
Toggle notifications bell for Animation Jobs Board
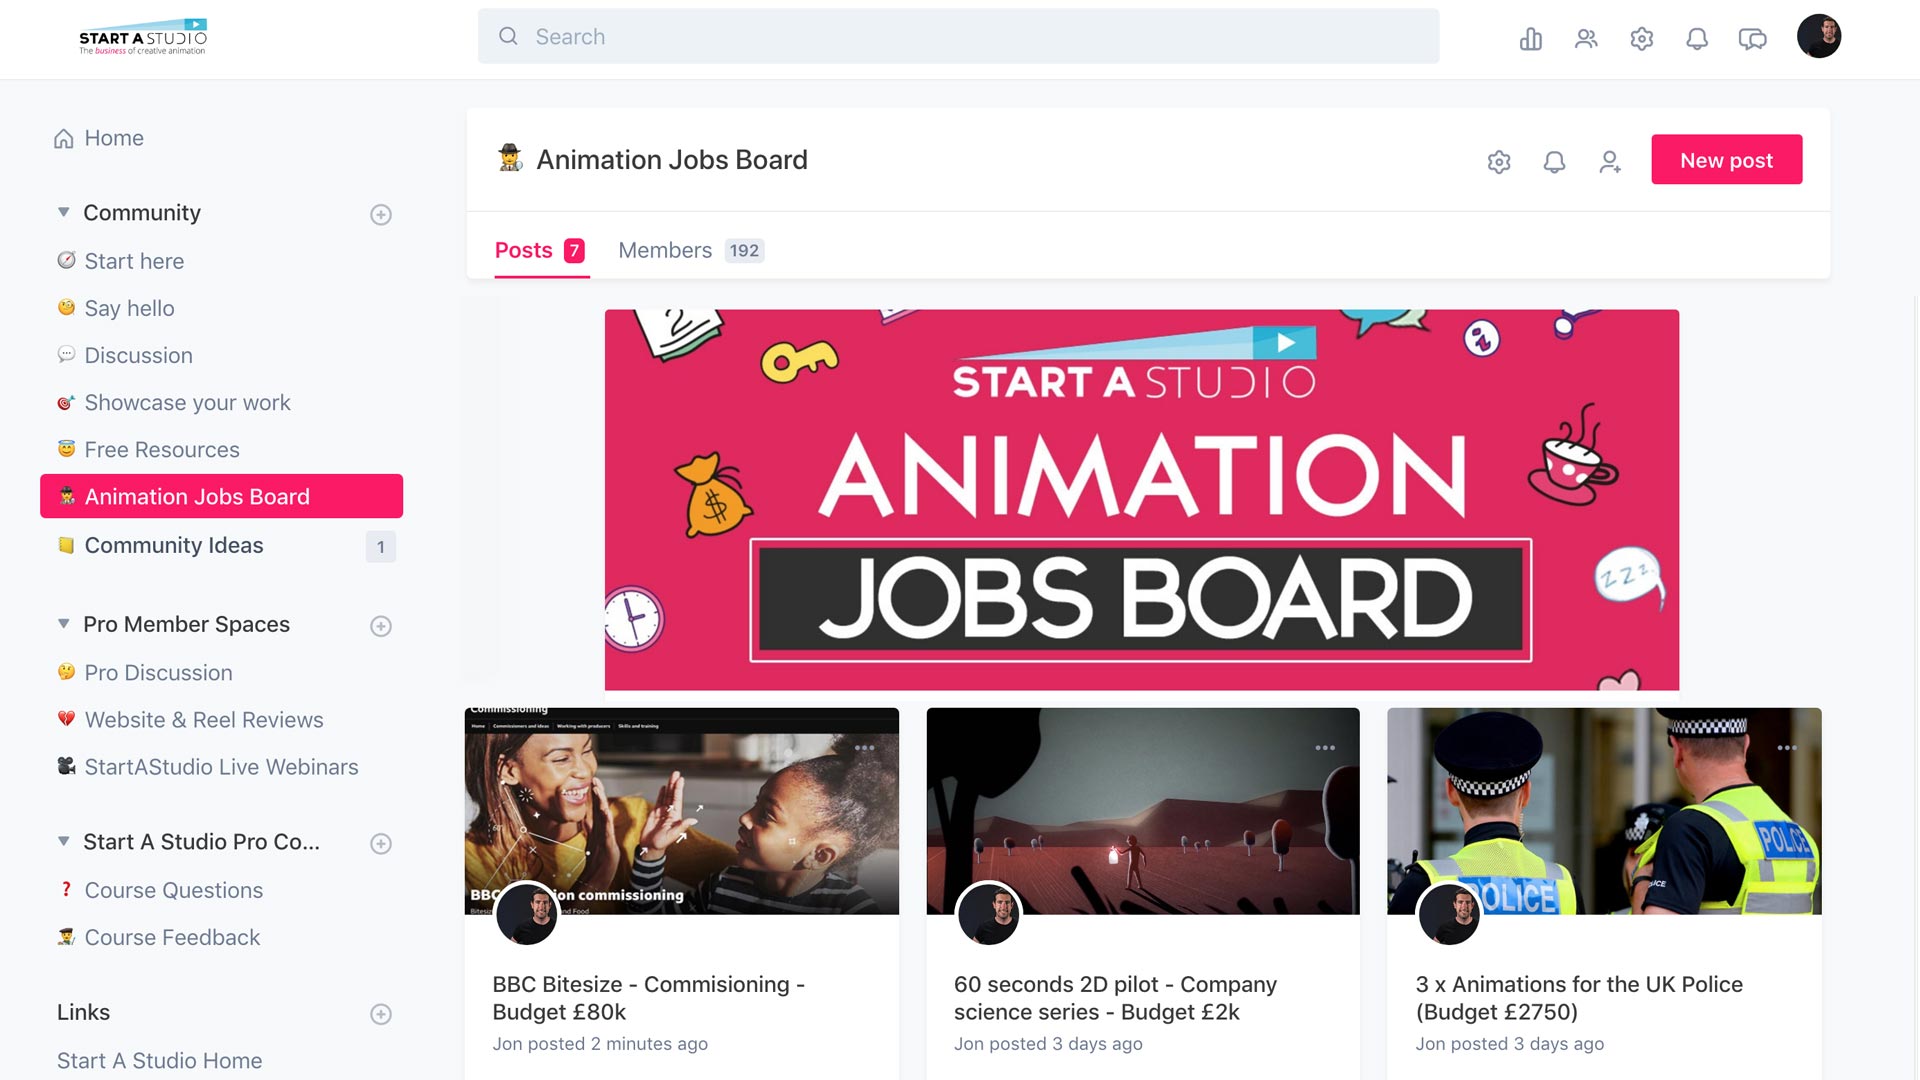point(1555,161)
